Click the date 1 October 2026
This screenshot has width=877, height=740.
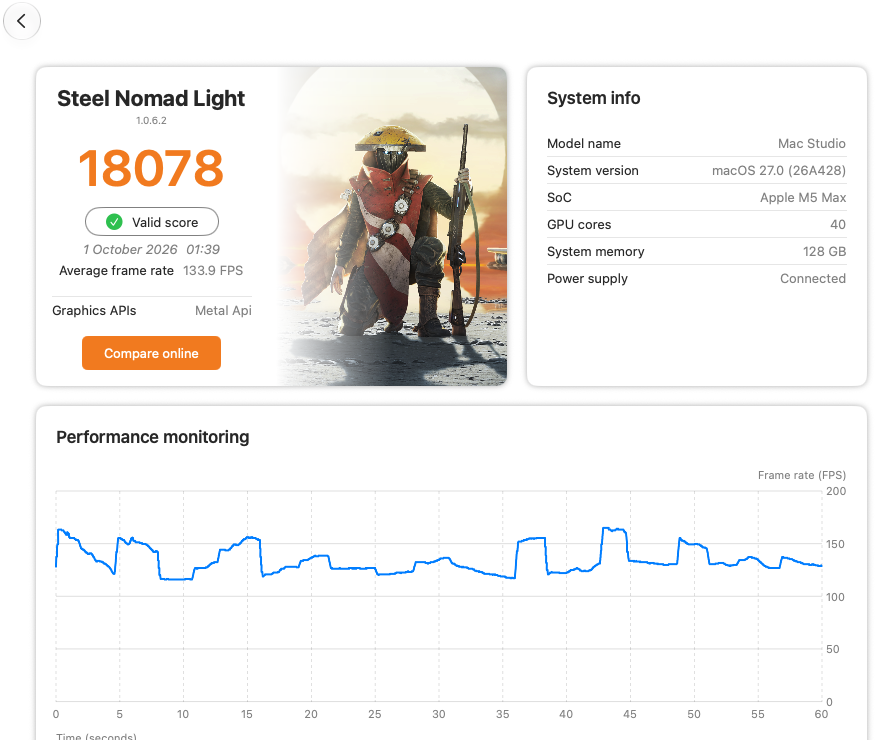[130, 249]
